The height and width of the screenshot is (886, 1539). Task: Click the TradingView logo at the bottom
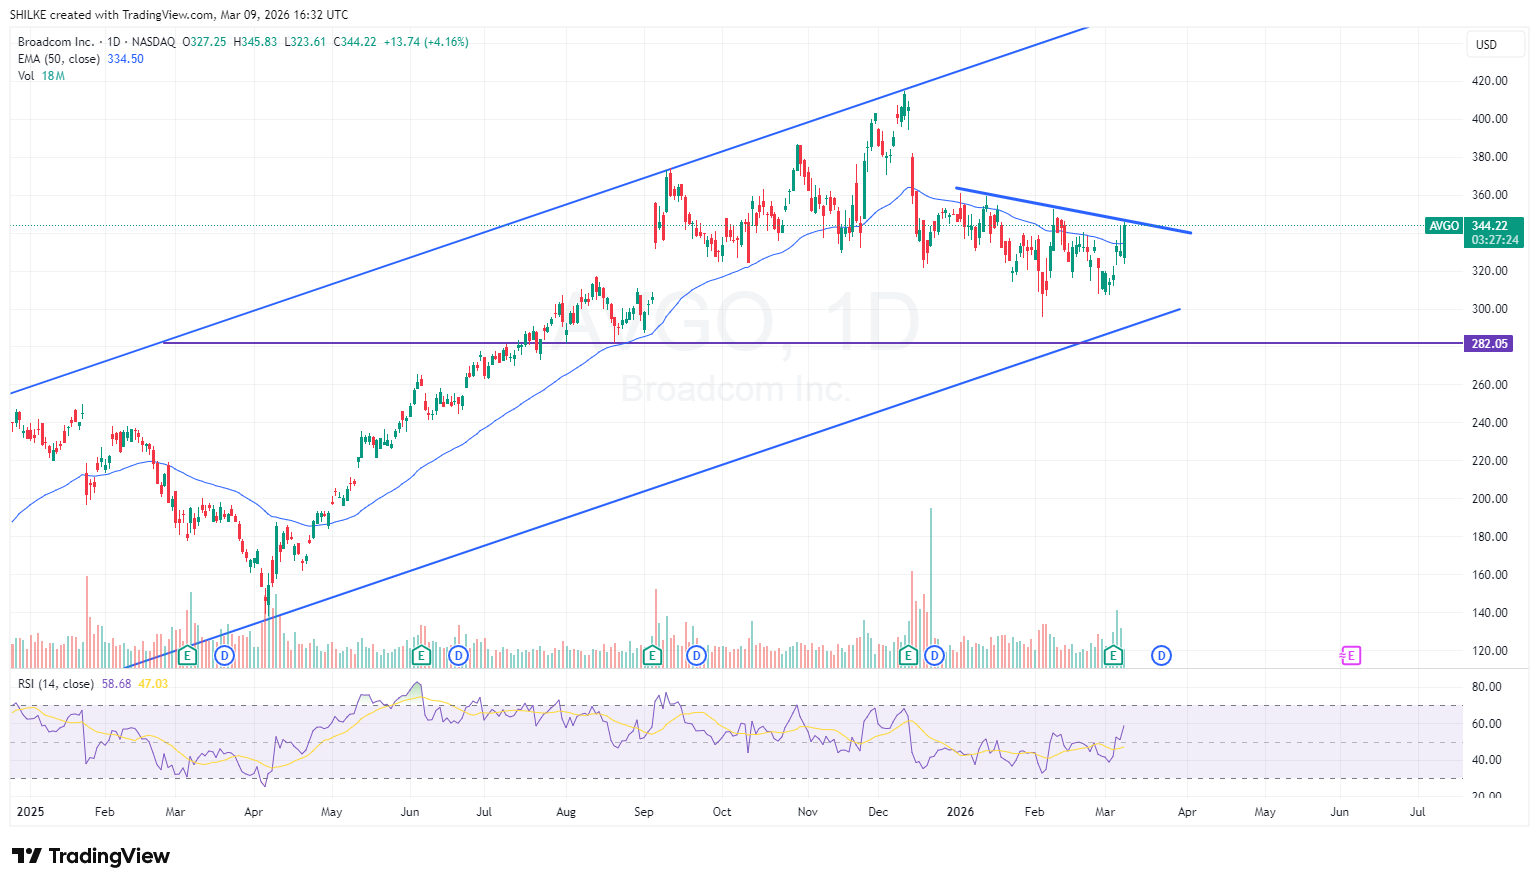[x=91, y=856]
